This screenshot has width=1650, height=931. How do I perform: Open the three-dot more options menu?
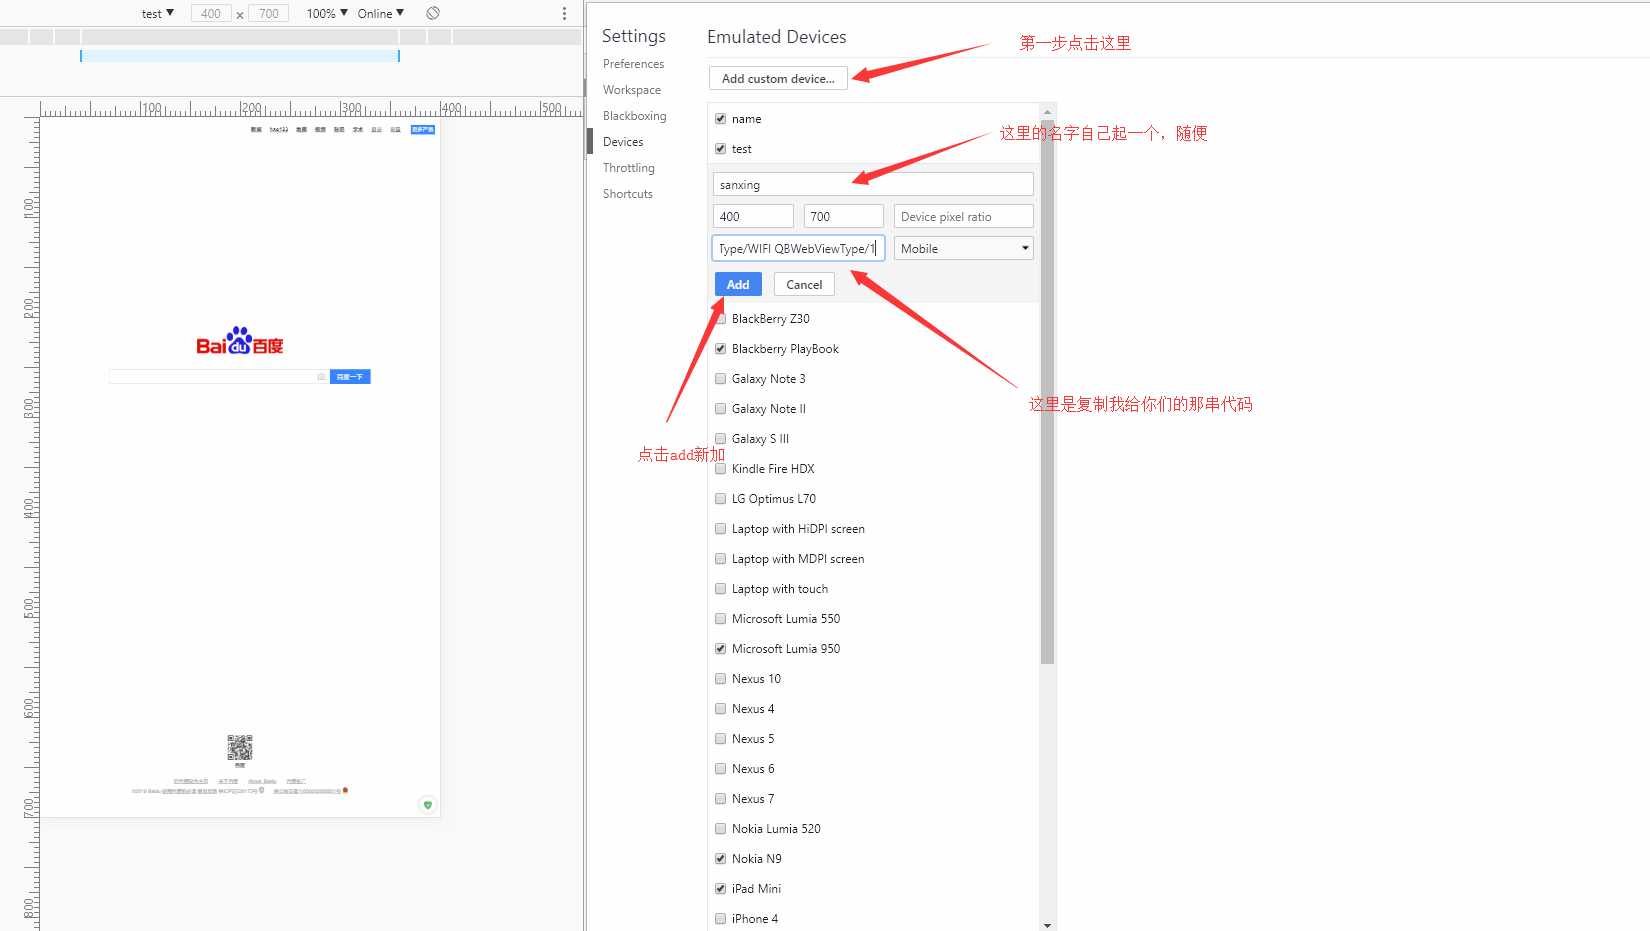pos(564,13)
